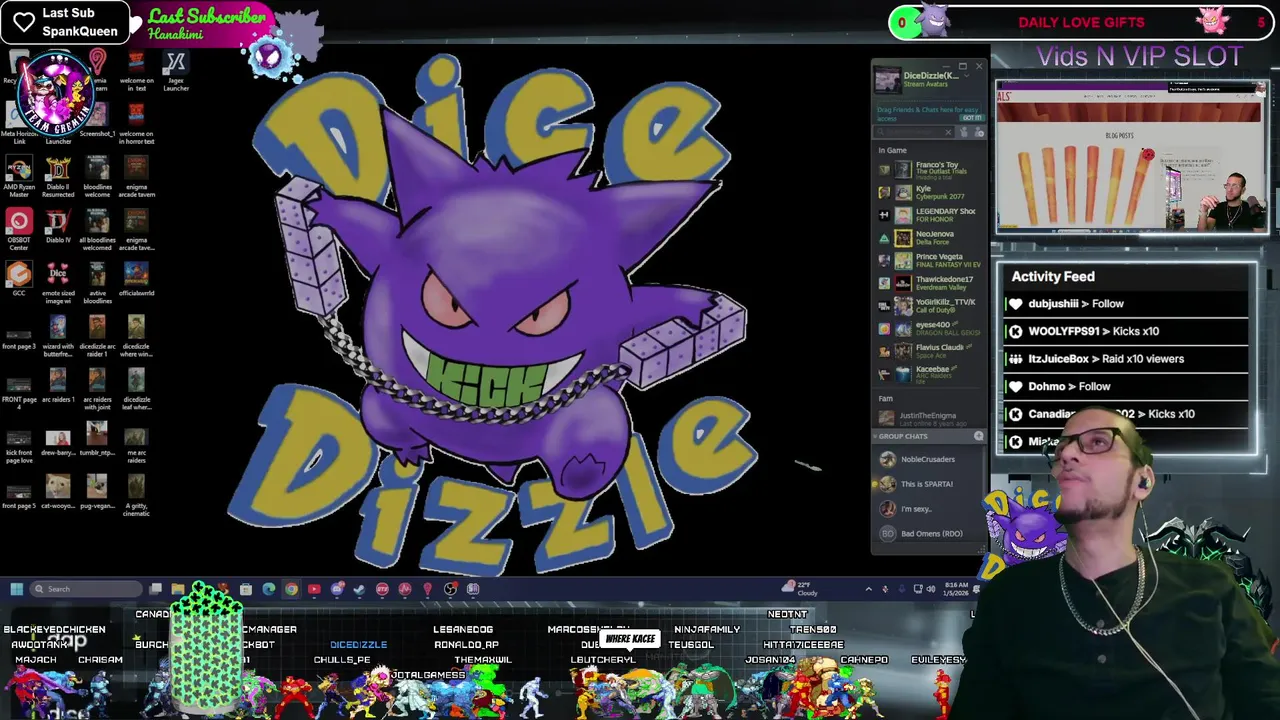Open the taskbar clock and date
The width and height of the screenshot is (1280, 720).
[955, 589]
